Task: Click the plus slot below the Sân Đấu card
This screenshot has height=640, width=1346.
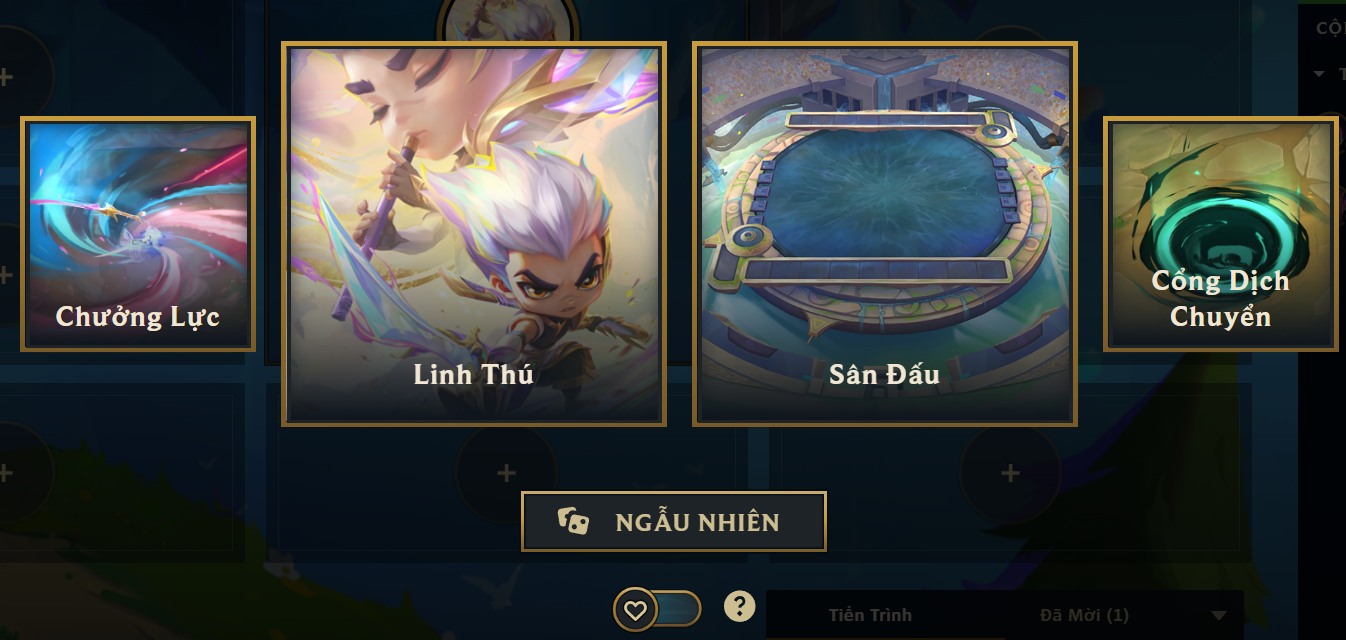Action: click(1010, 473)
